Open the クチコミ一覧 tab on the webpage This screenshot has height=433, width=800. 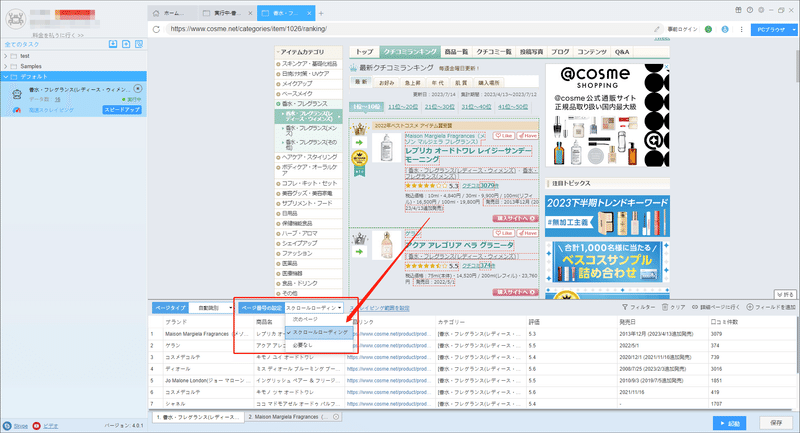coord(494,52)
